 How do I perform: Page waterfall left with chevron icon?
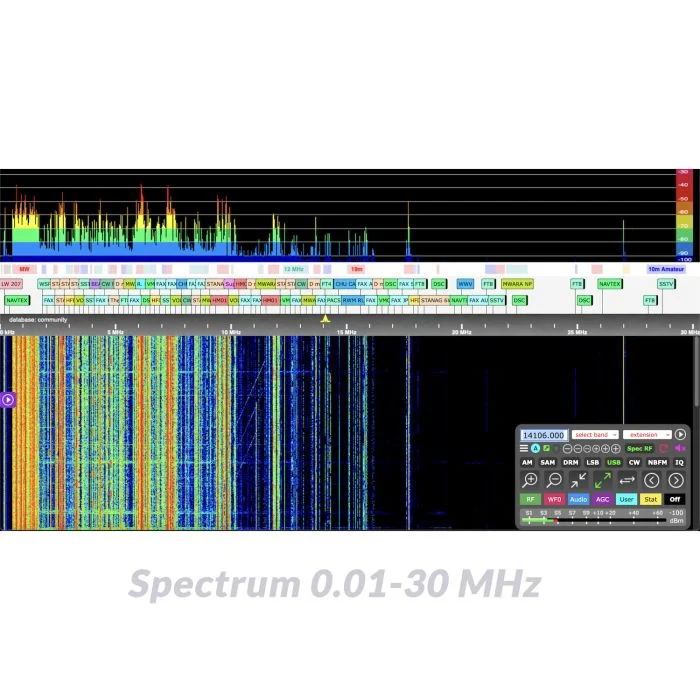tap(652, 480)
